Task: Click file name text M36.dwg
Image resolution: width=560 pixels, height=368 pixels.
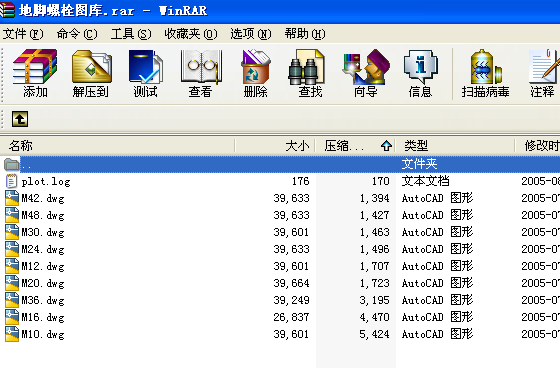Action: 43,300
